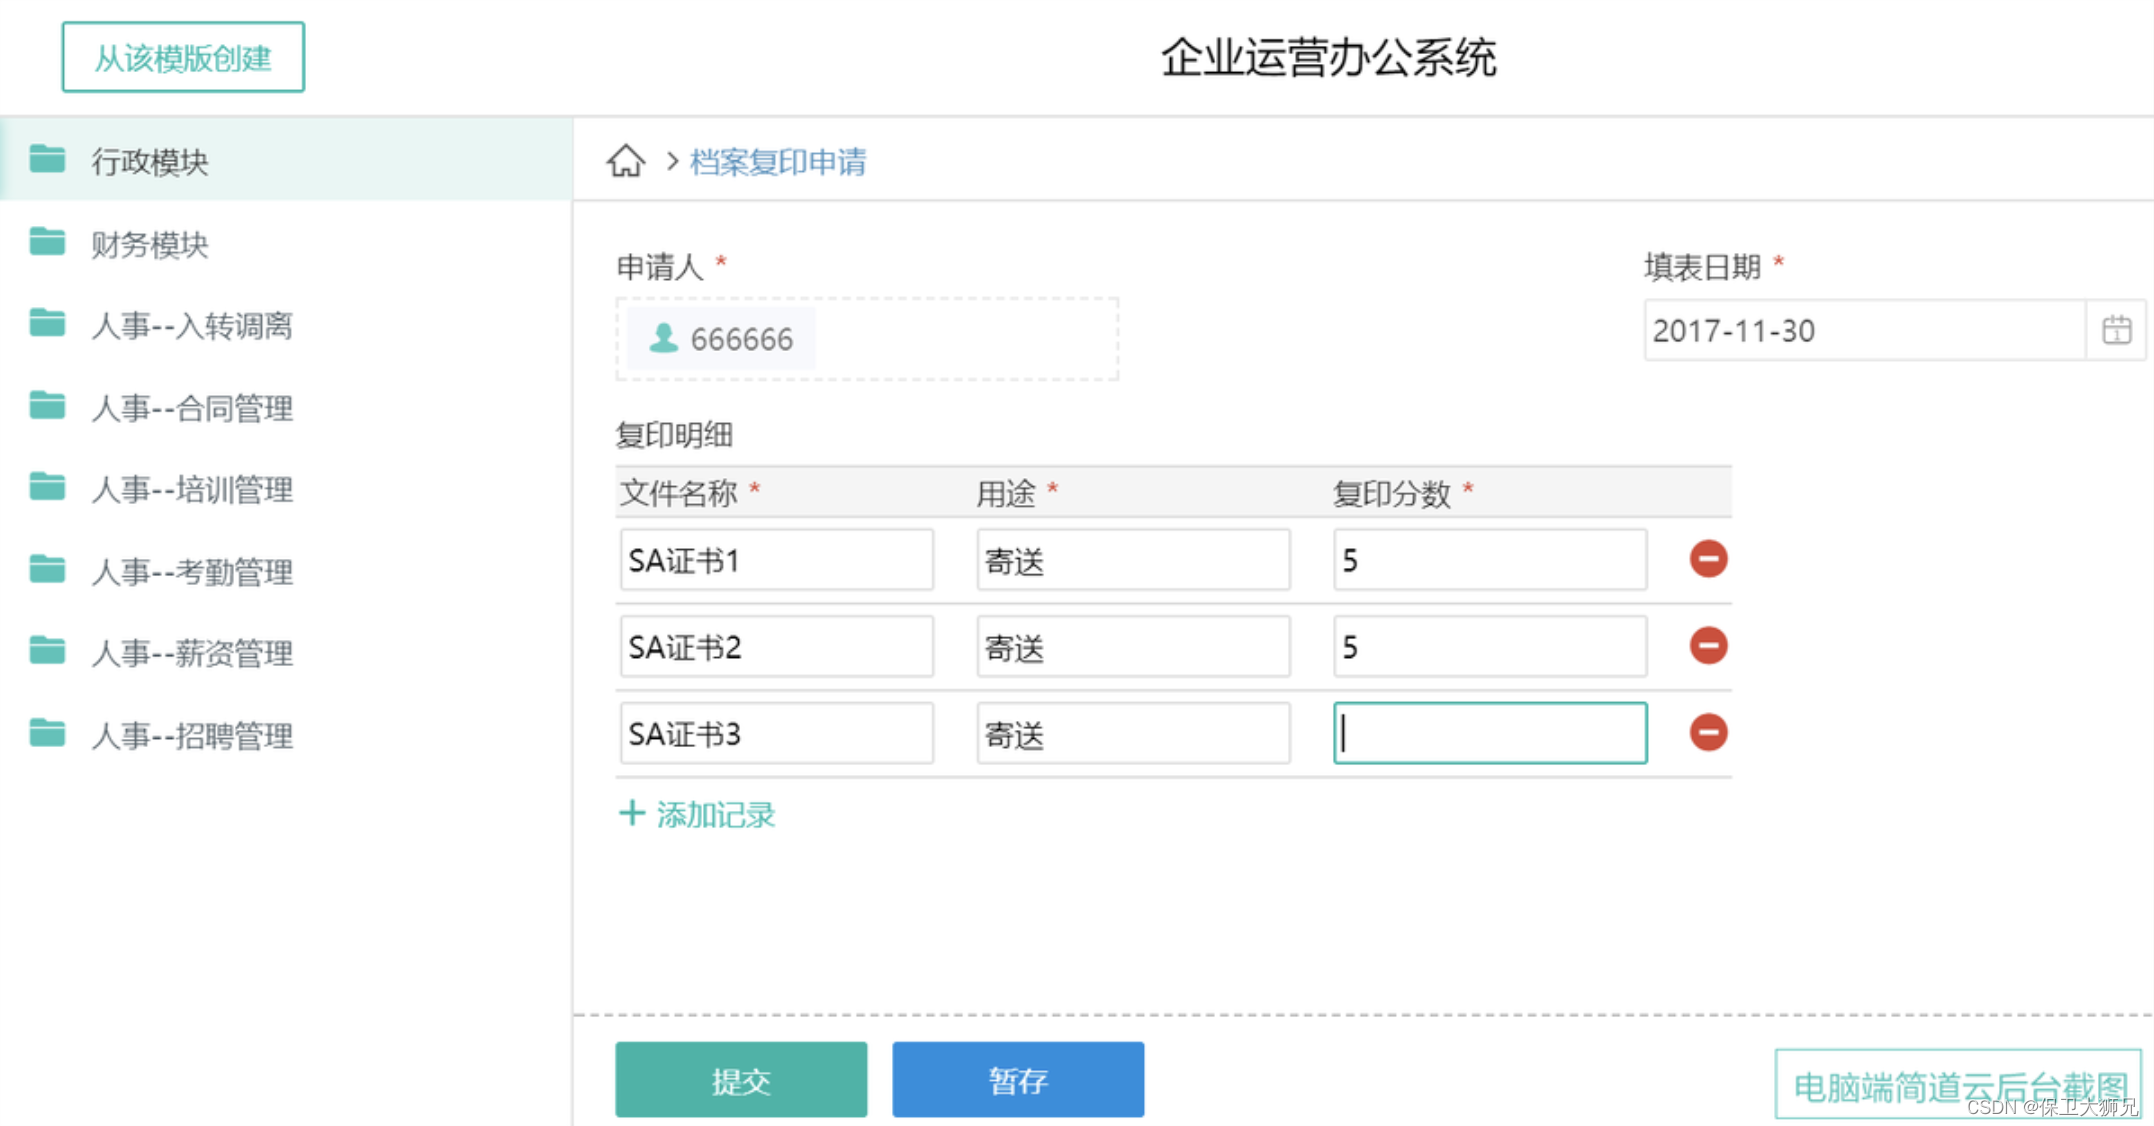Click 从该模版创建 button
The width and height of the screenshot is (2154, 1126).
click(183, 58)
